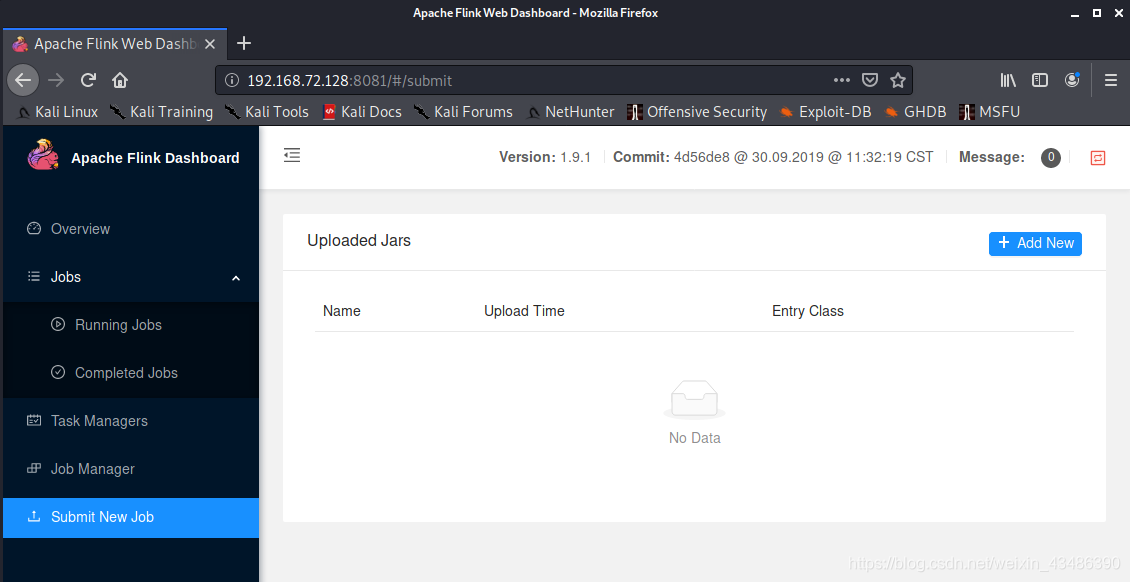Open a new tab with the plus icon
Screen dimensions: 1130x582
(244, 43)
